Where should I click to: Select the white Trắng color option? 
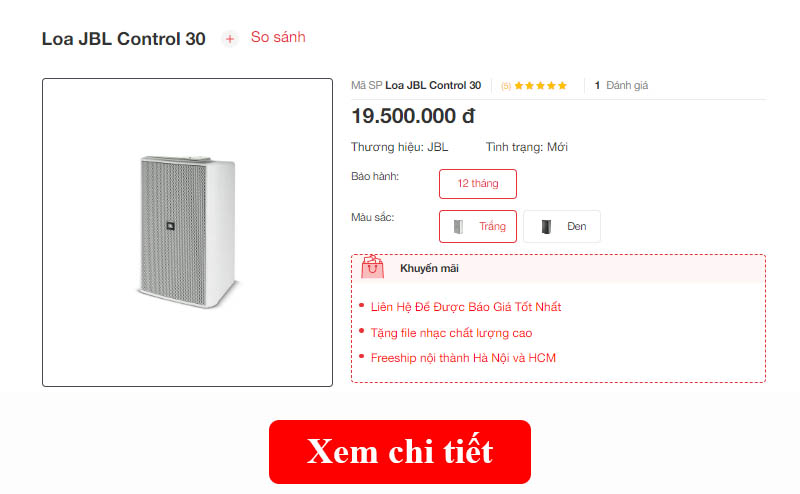478,226
